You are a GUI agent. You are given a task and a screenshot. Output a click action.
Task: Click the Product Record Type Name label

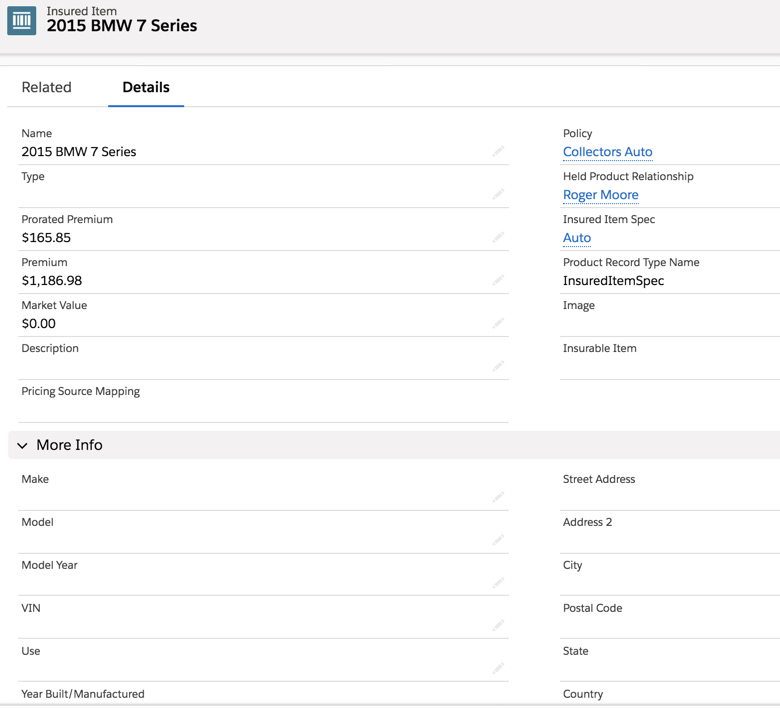pyautogui.click(x=631, y=263)
